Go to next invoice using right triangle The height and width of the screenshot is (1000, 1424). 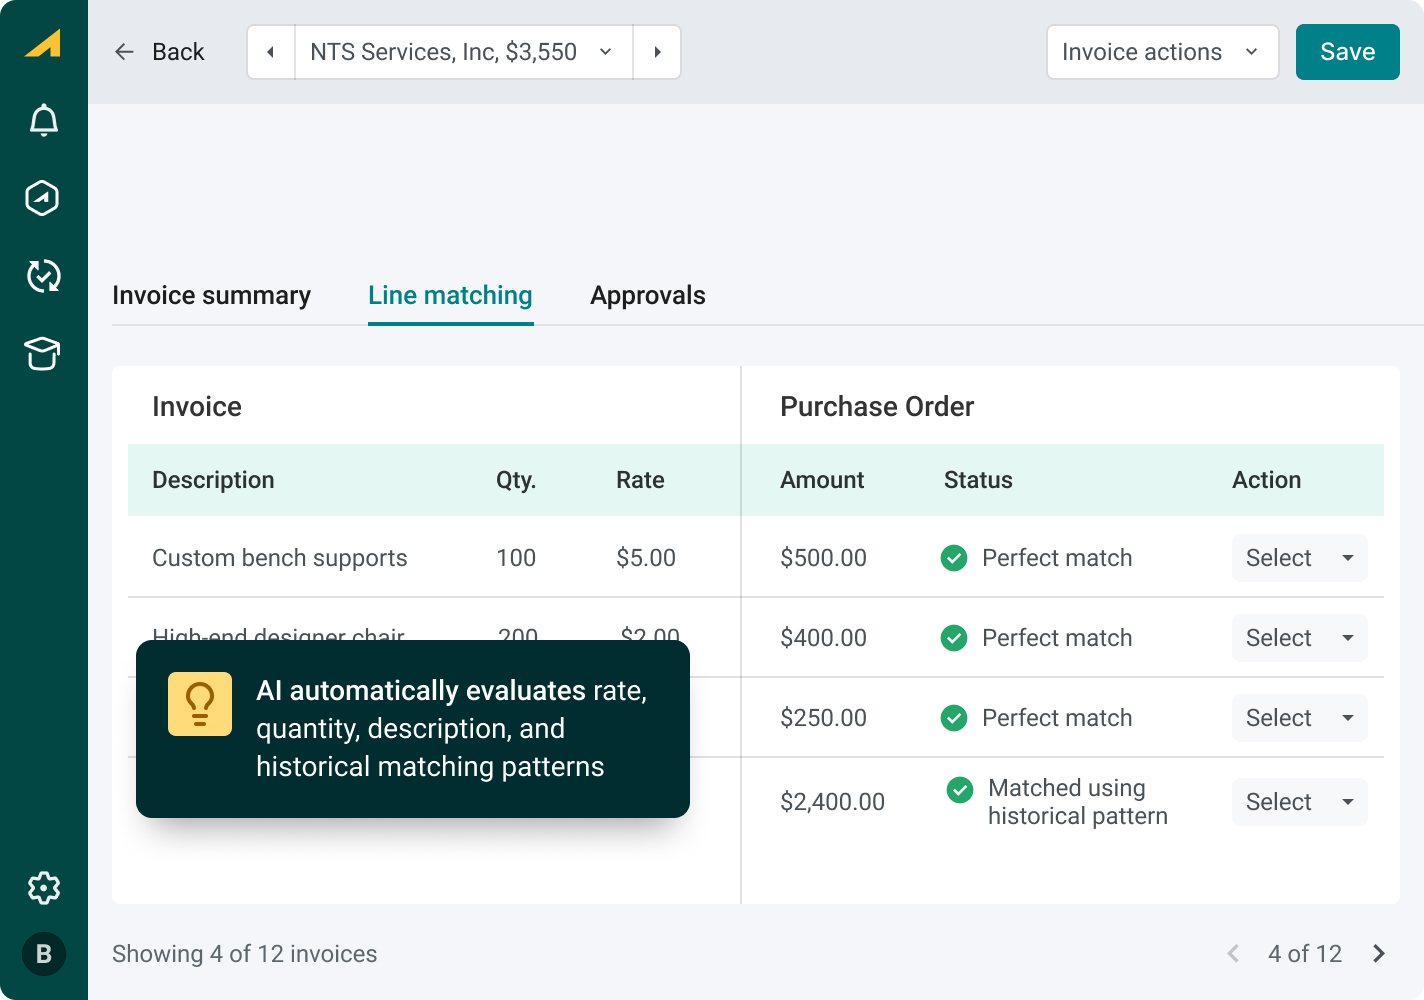click(657, 52)
